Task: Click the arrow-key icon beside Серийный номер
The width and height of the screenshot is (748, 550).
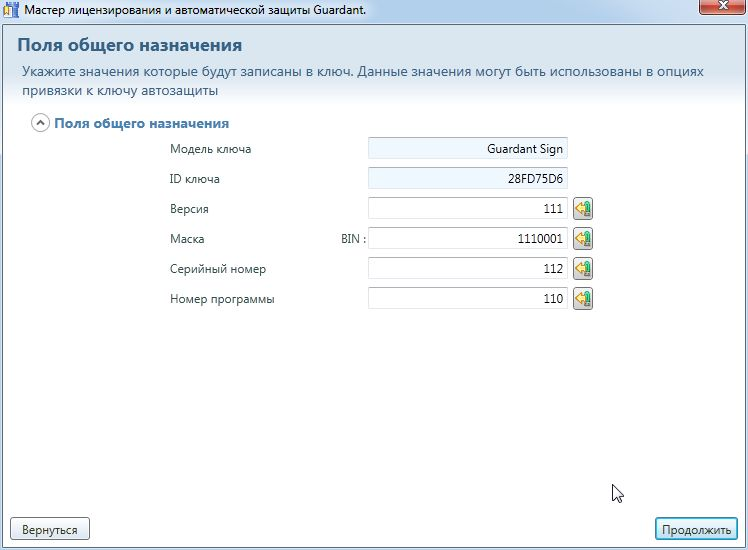Action: coord(582,269)
